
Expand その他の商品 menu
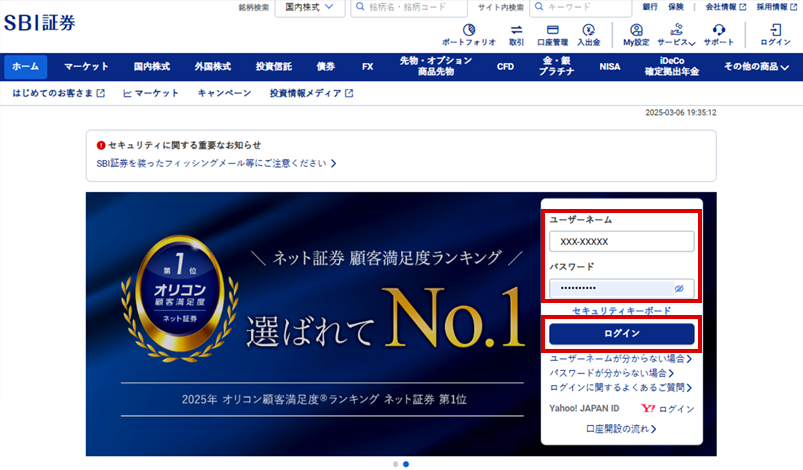click(756, 67)
